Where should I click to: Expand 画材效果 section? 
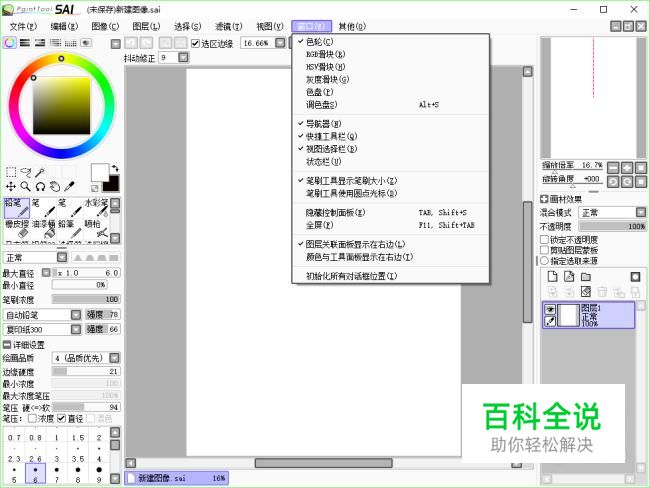(x=544, y=199)
